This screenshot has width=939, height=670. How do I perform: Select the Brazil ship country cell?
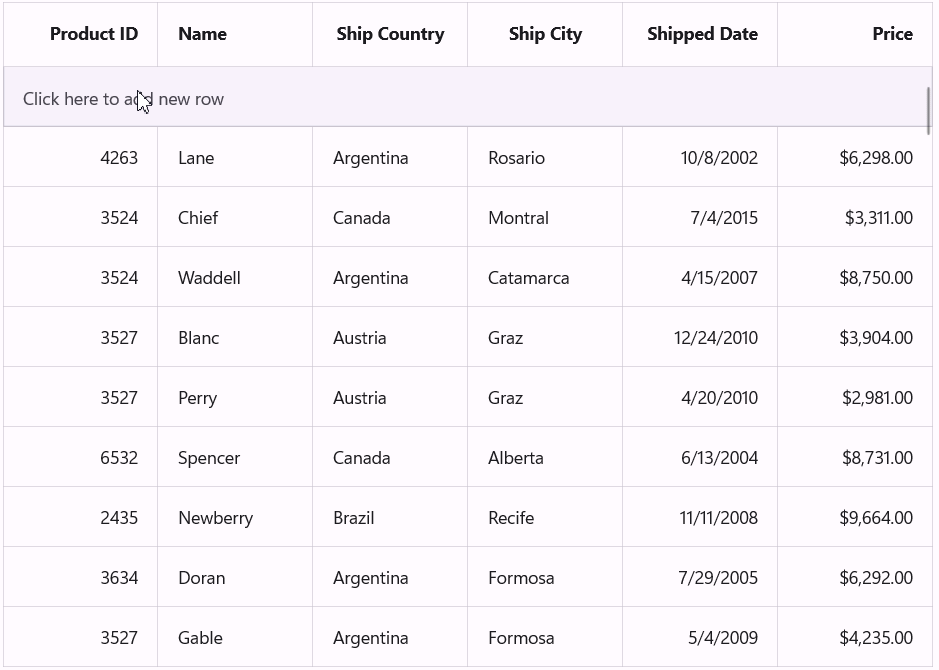click(x=354, y=518)
